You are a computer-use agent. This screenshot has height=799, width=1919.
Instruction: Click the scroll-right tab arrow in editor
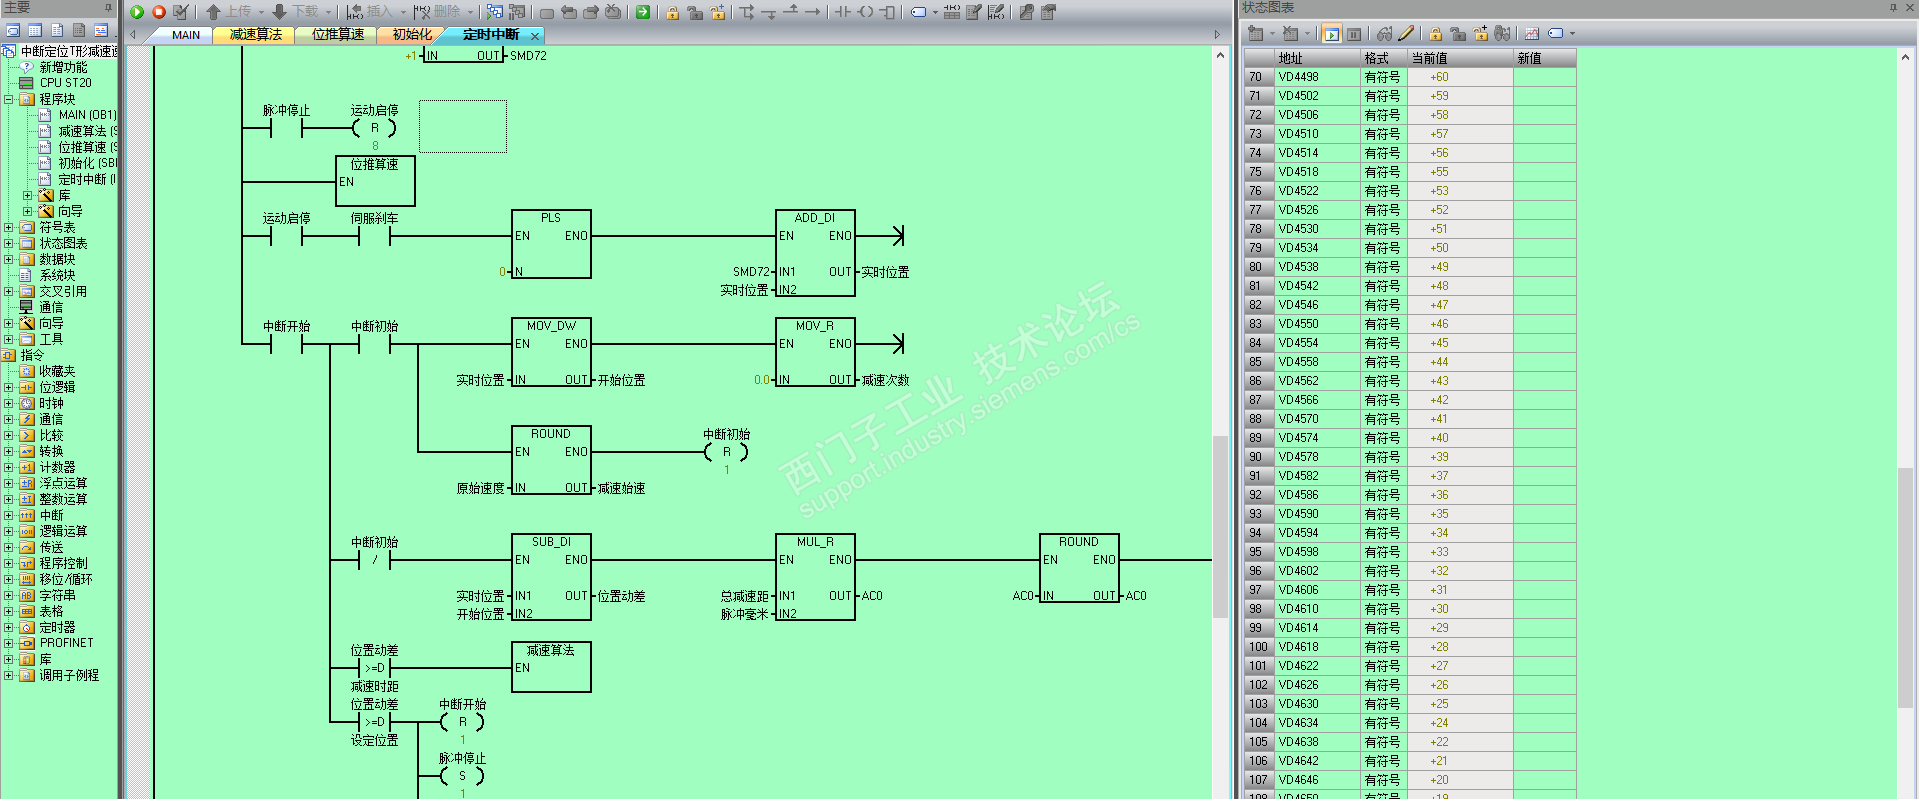(x=1217, y=35)
